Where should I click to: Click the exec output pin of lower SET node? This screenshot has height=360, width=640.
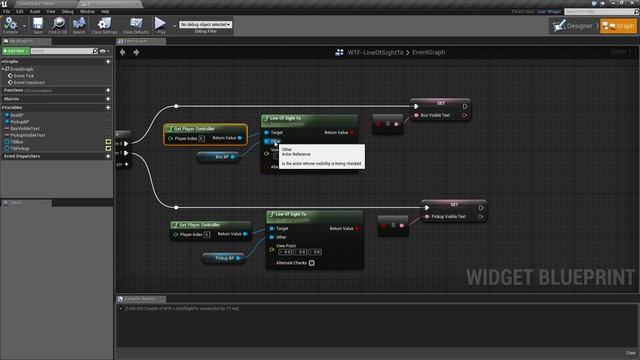[481, 208]
